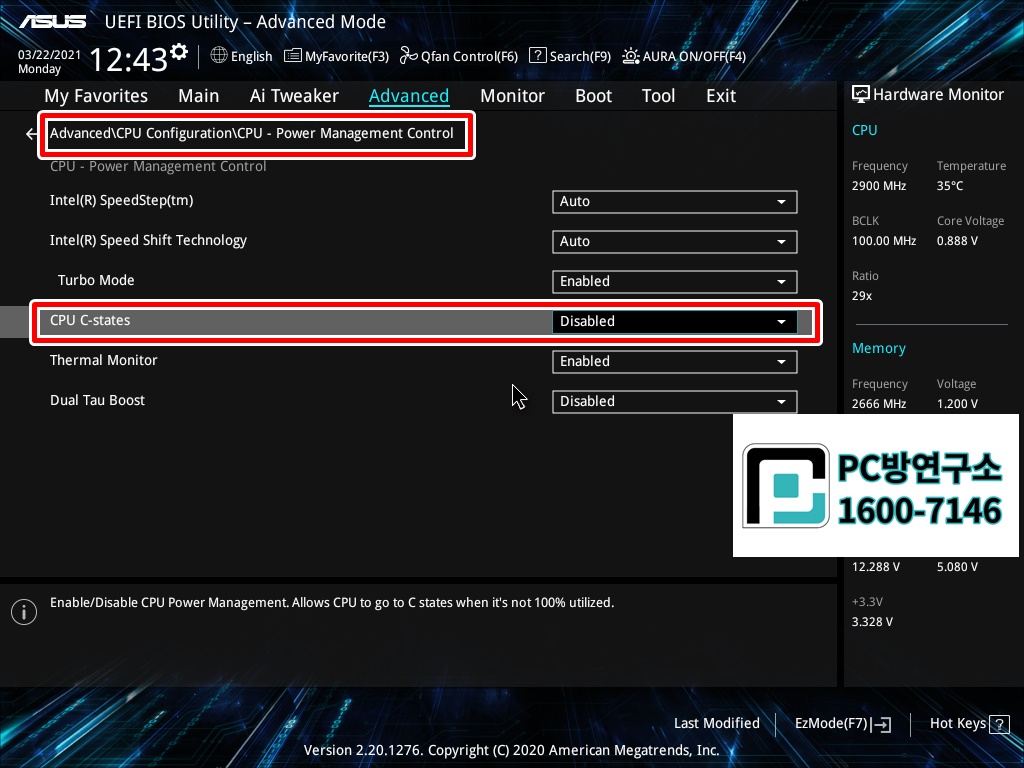
Task: Click the 03/22/2021 Monday date
Action: click(49, 62)
